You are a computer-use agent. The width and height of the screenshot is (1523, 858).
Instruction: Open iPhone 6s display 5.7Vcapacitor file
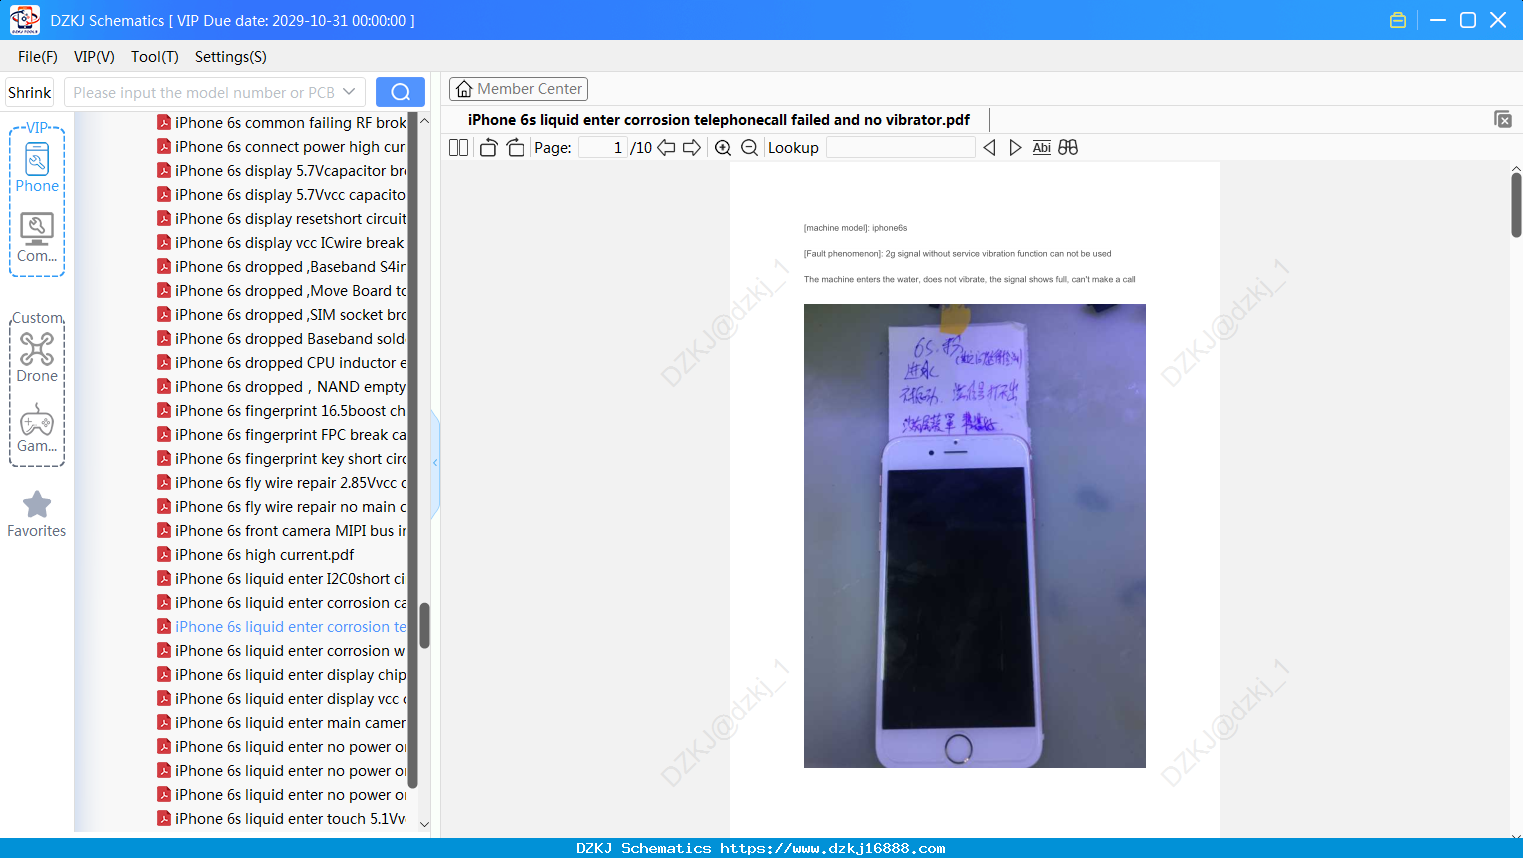[282, 171]
